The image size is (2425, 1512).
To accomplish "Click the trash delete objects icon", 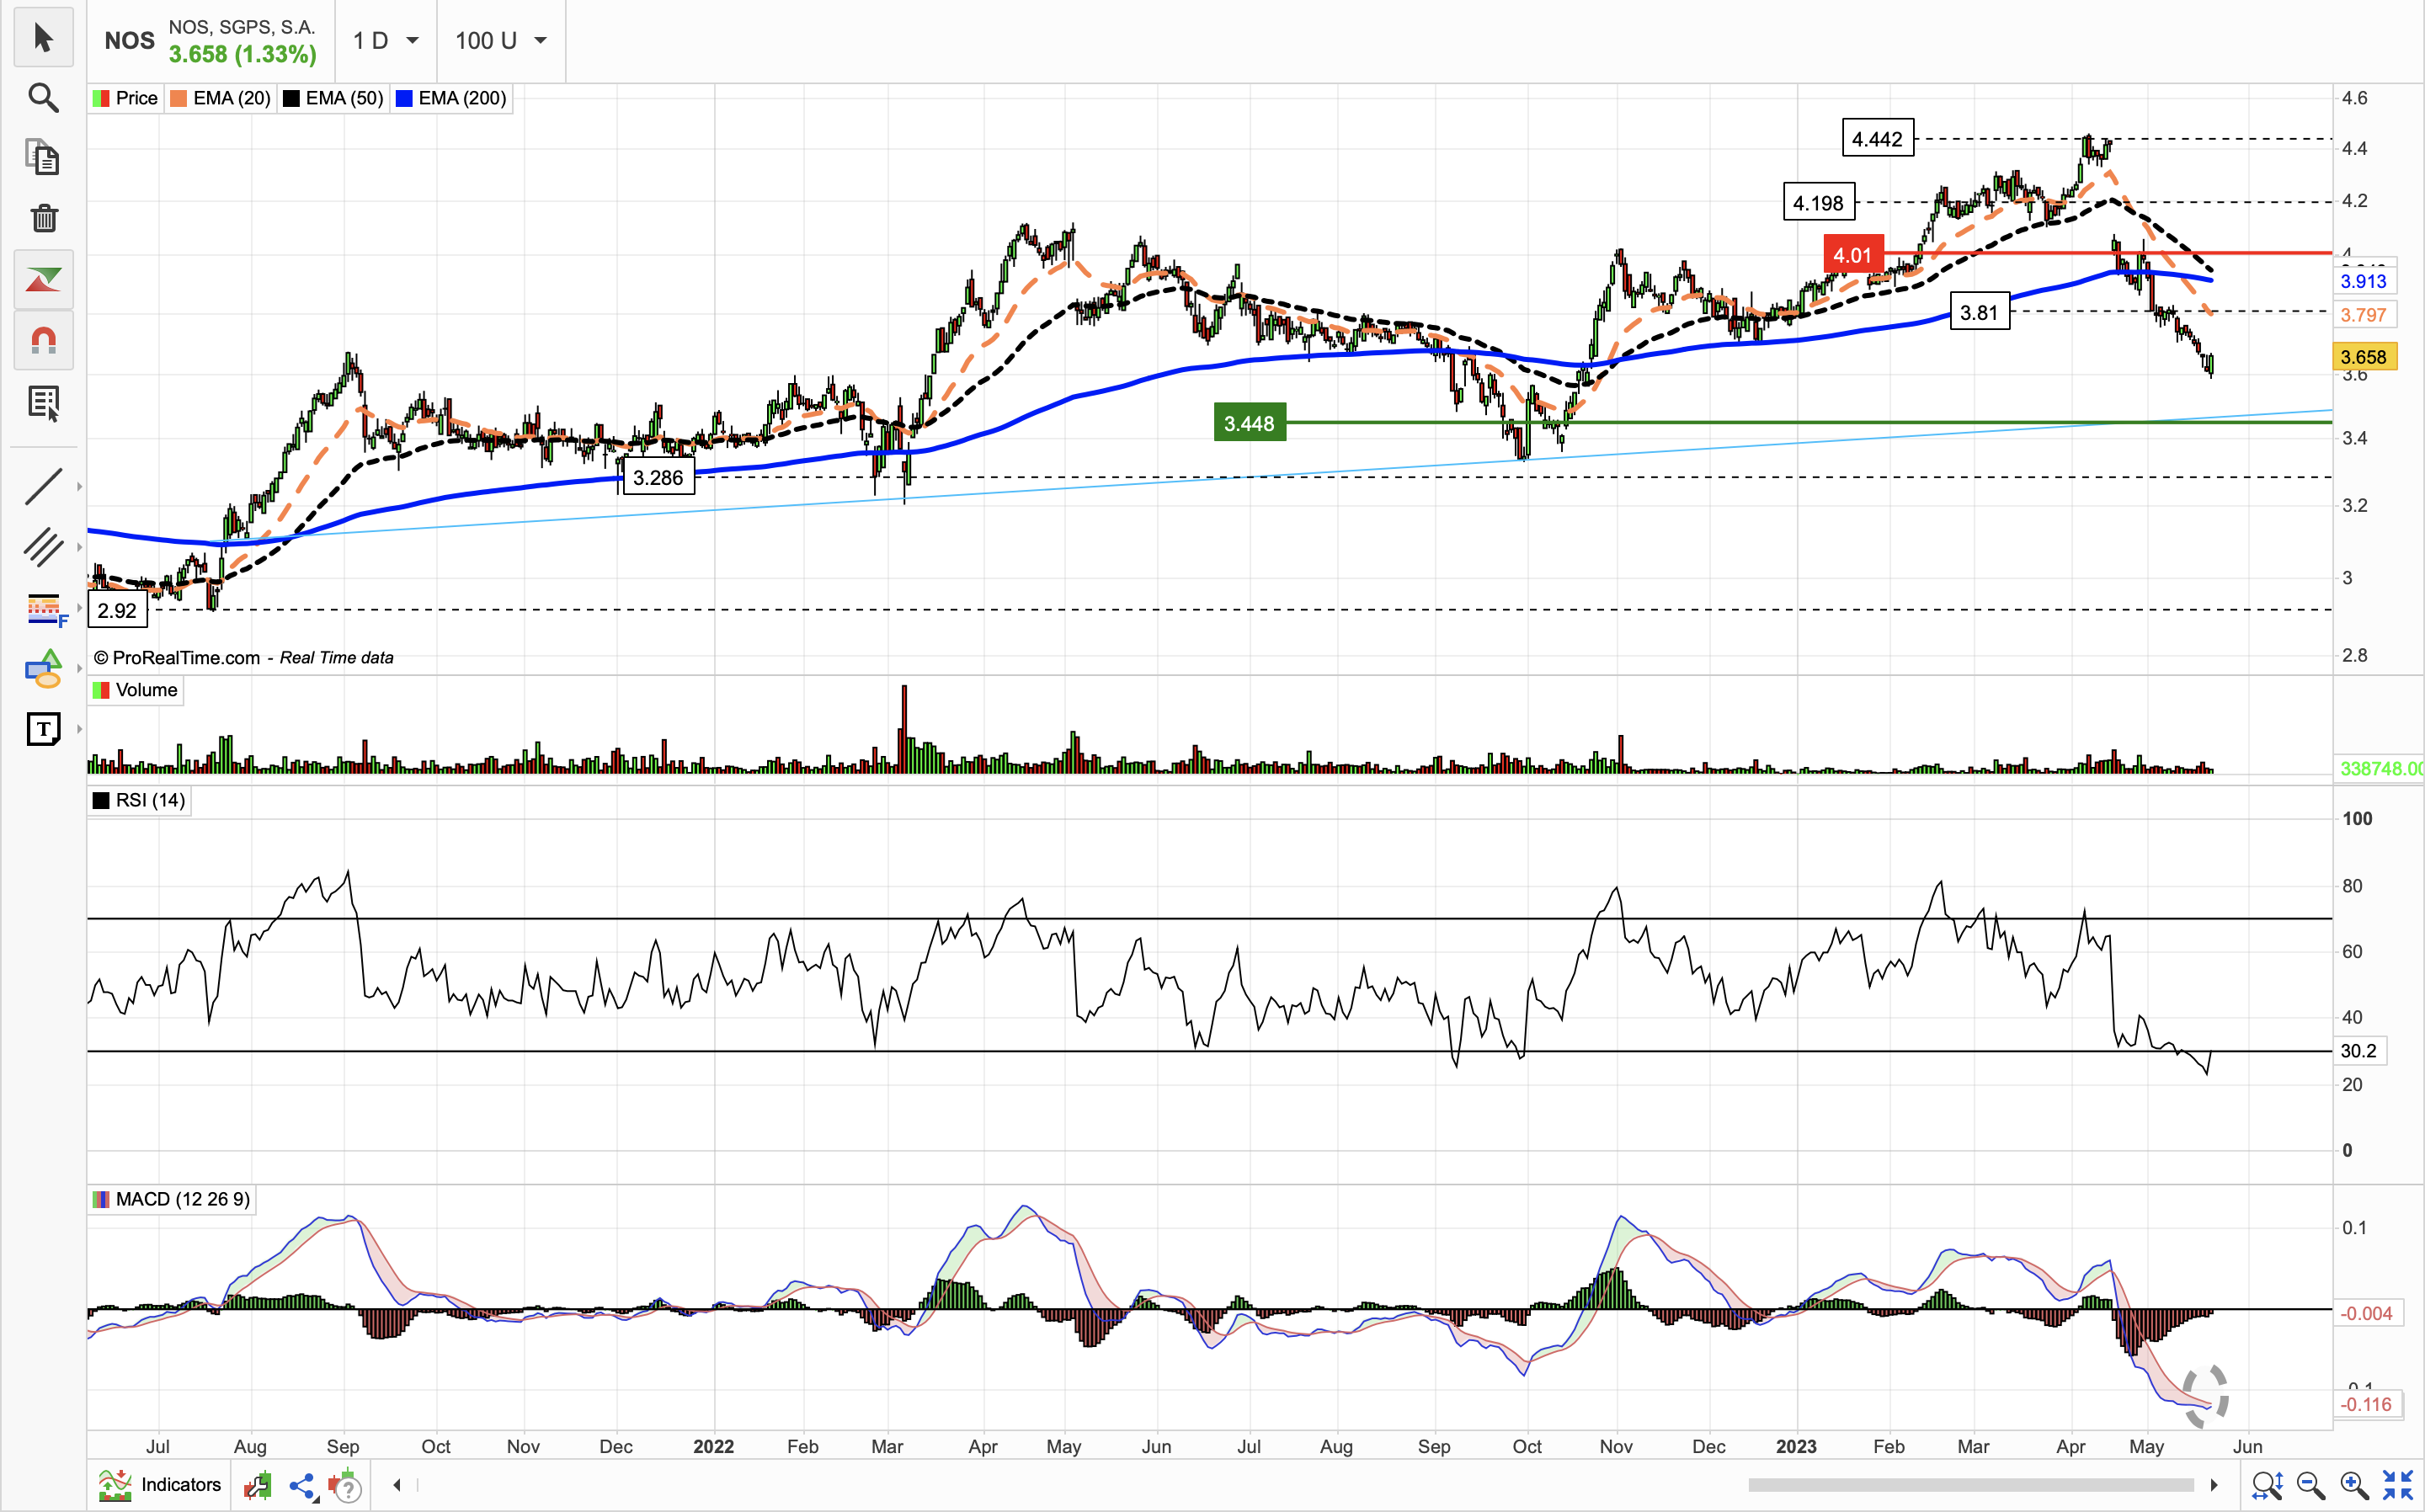I will click(43, 218).
